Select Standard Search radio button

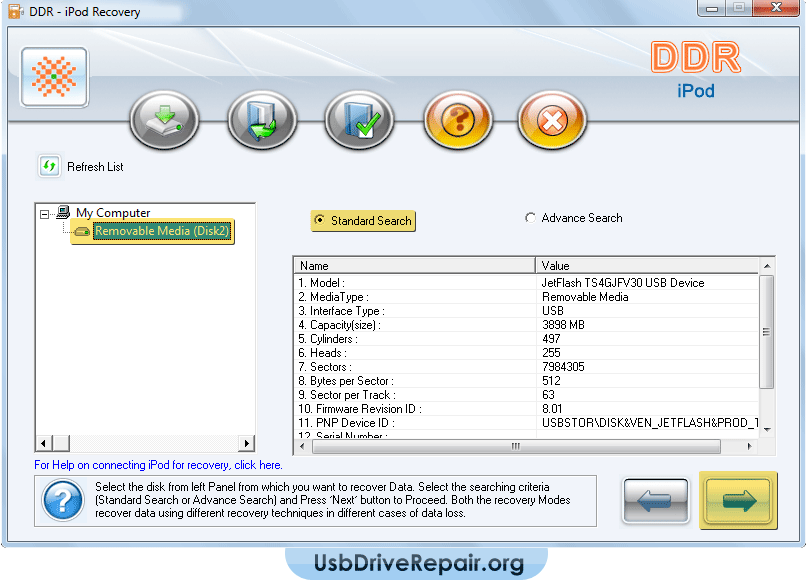320,220
